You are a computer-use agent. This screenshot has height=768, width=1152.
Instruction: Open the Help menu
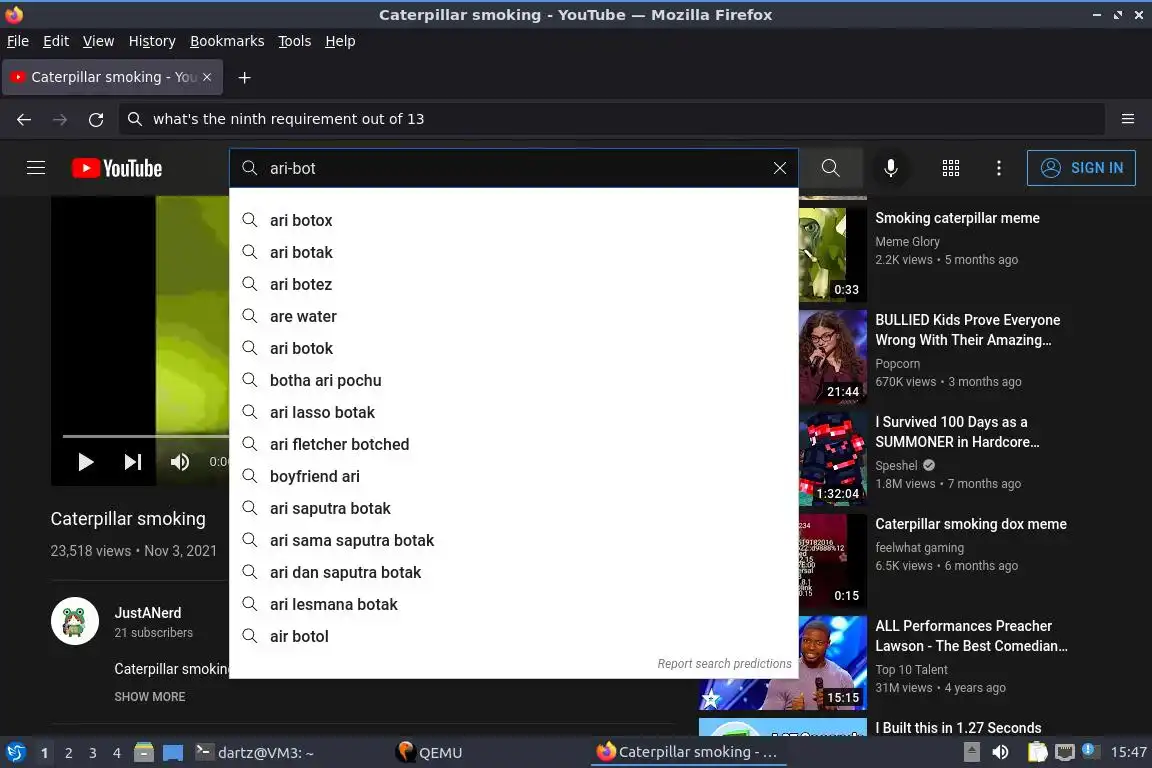(x=340, y=41)
